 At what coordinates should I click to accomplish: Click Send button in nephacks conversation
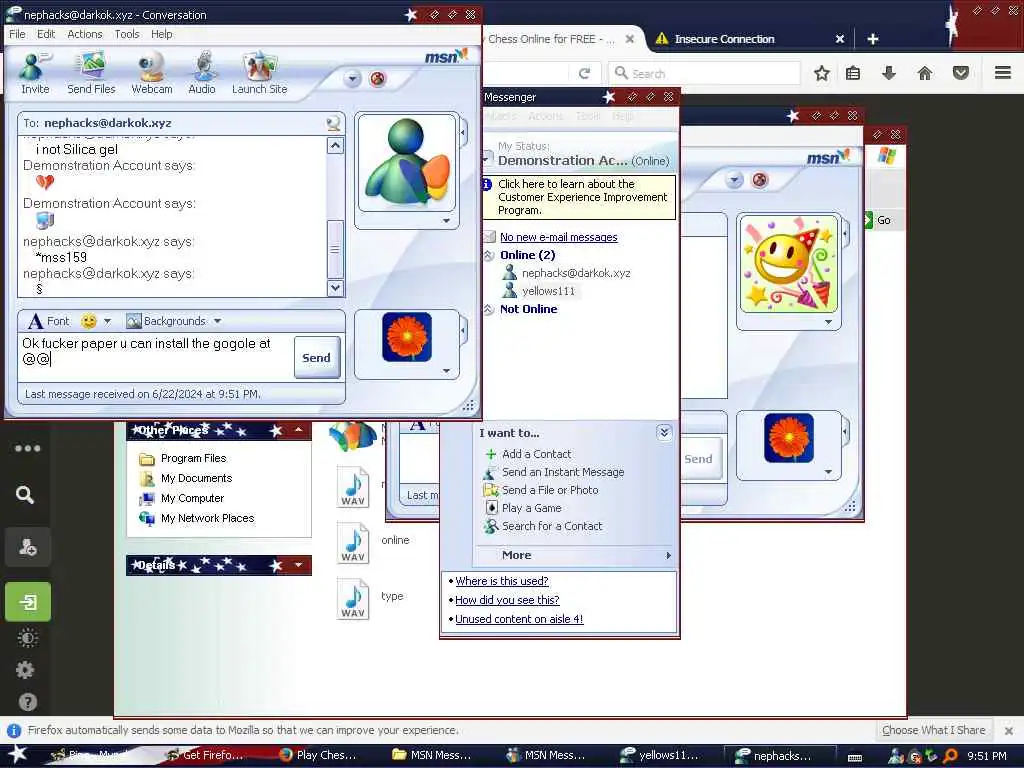point(317,357)
